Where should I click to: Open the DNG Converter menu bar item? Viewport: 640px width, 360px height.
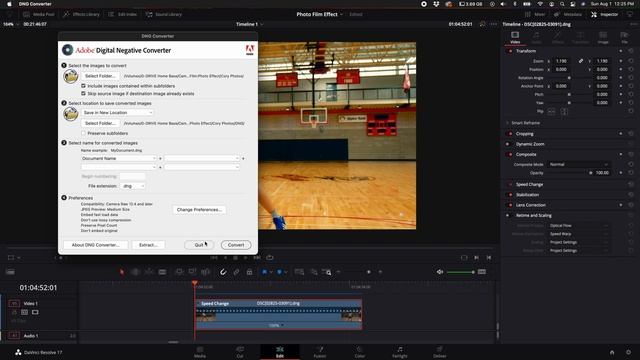click(35, 4)
